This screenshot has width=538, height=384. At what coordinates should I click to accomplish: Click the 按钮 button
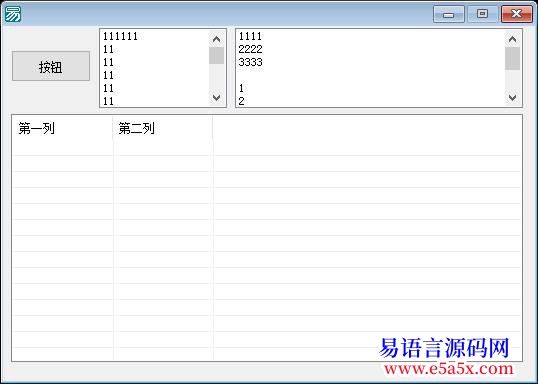51,66
